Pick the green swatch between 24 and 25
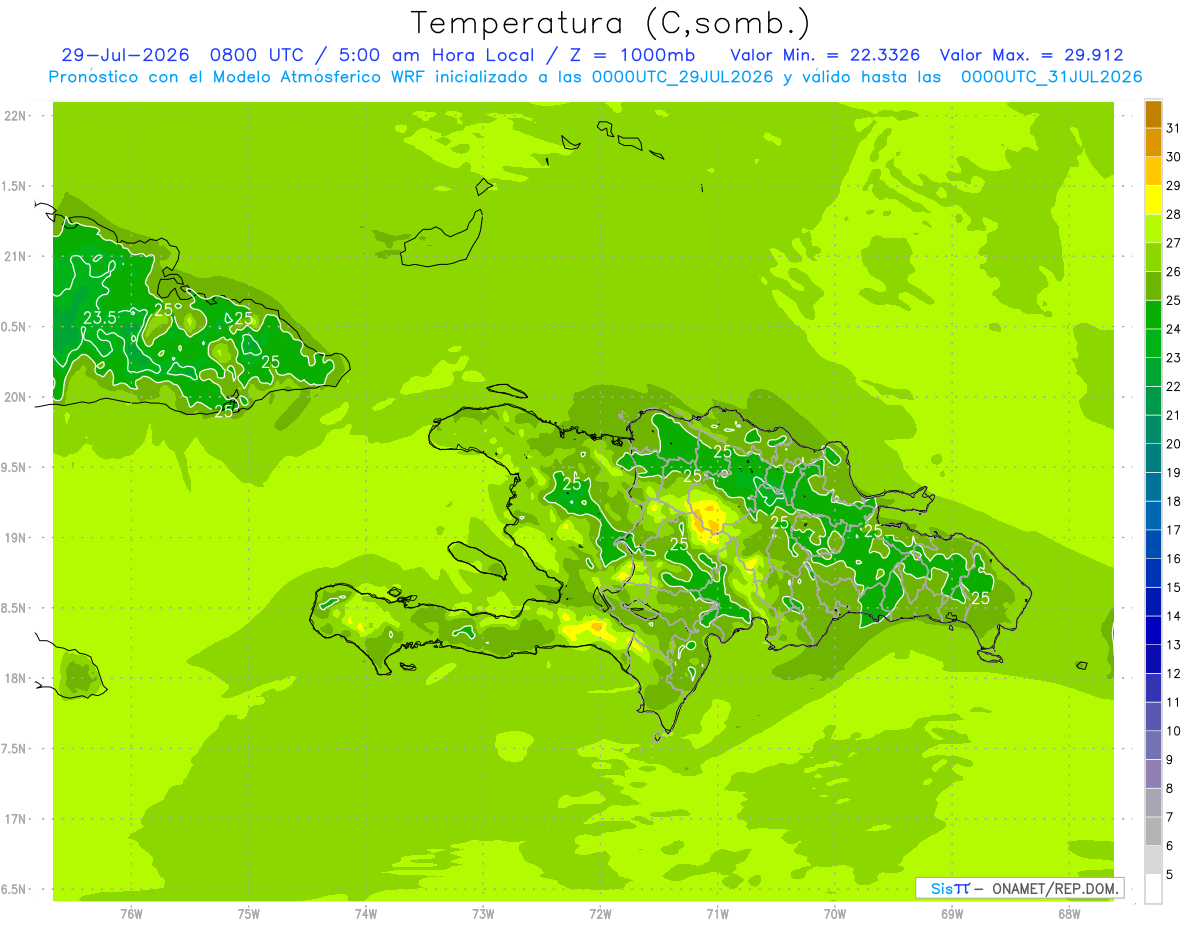The height and width of the screenshot is (927, 1200). click(x=1153, y=314)
